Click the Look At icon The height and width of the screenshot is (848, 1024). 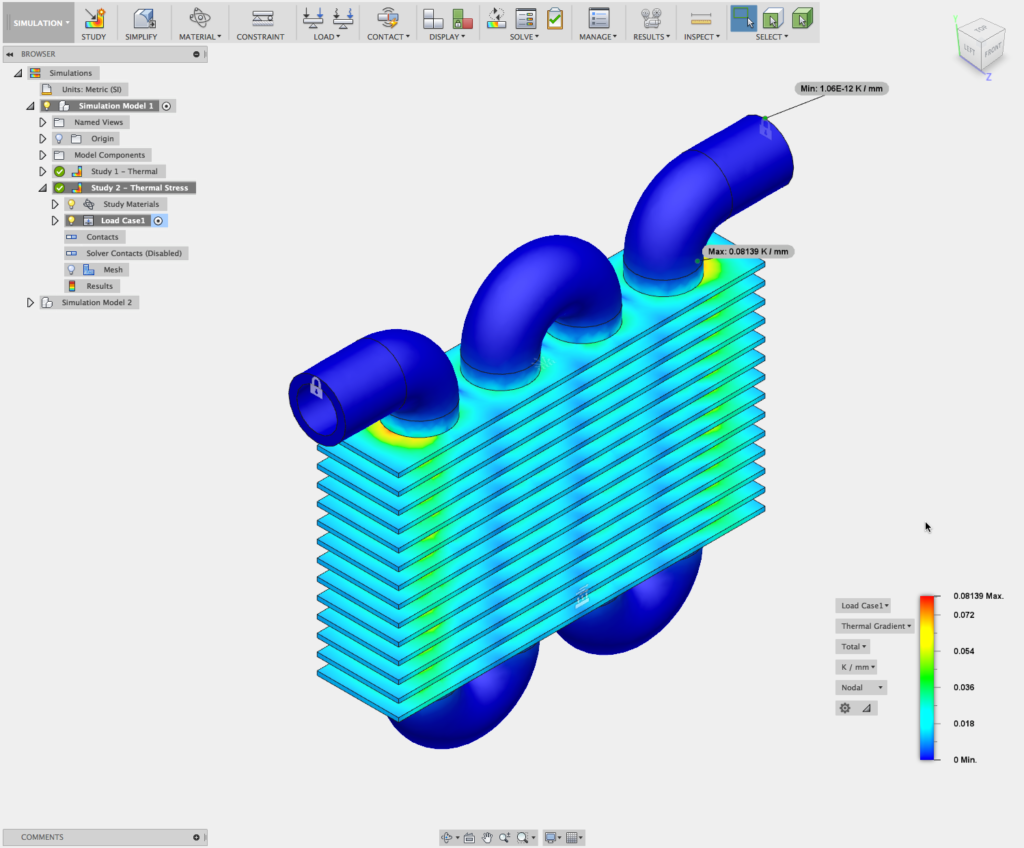[x=469, y=838]
